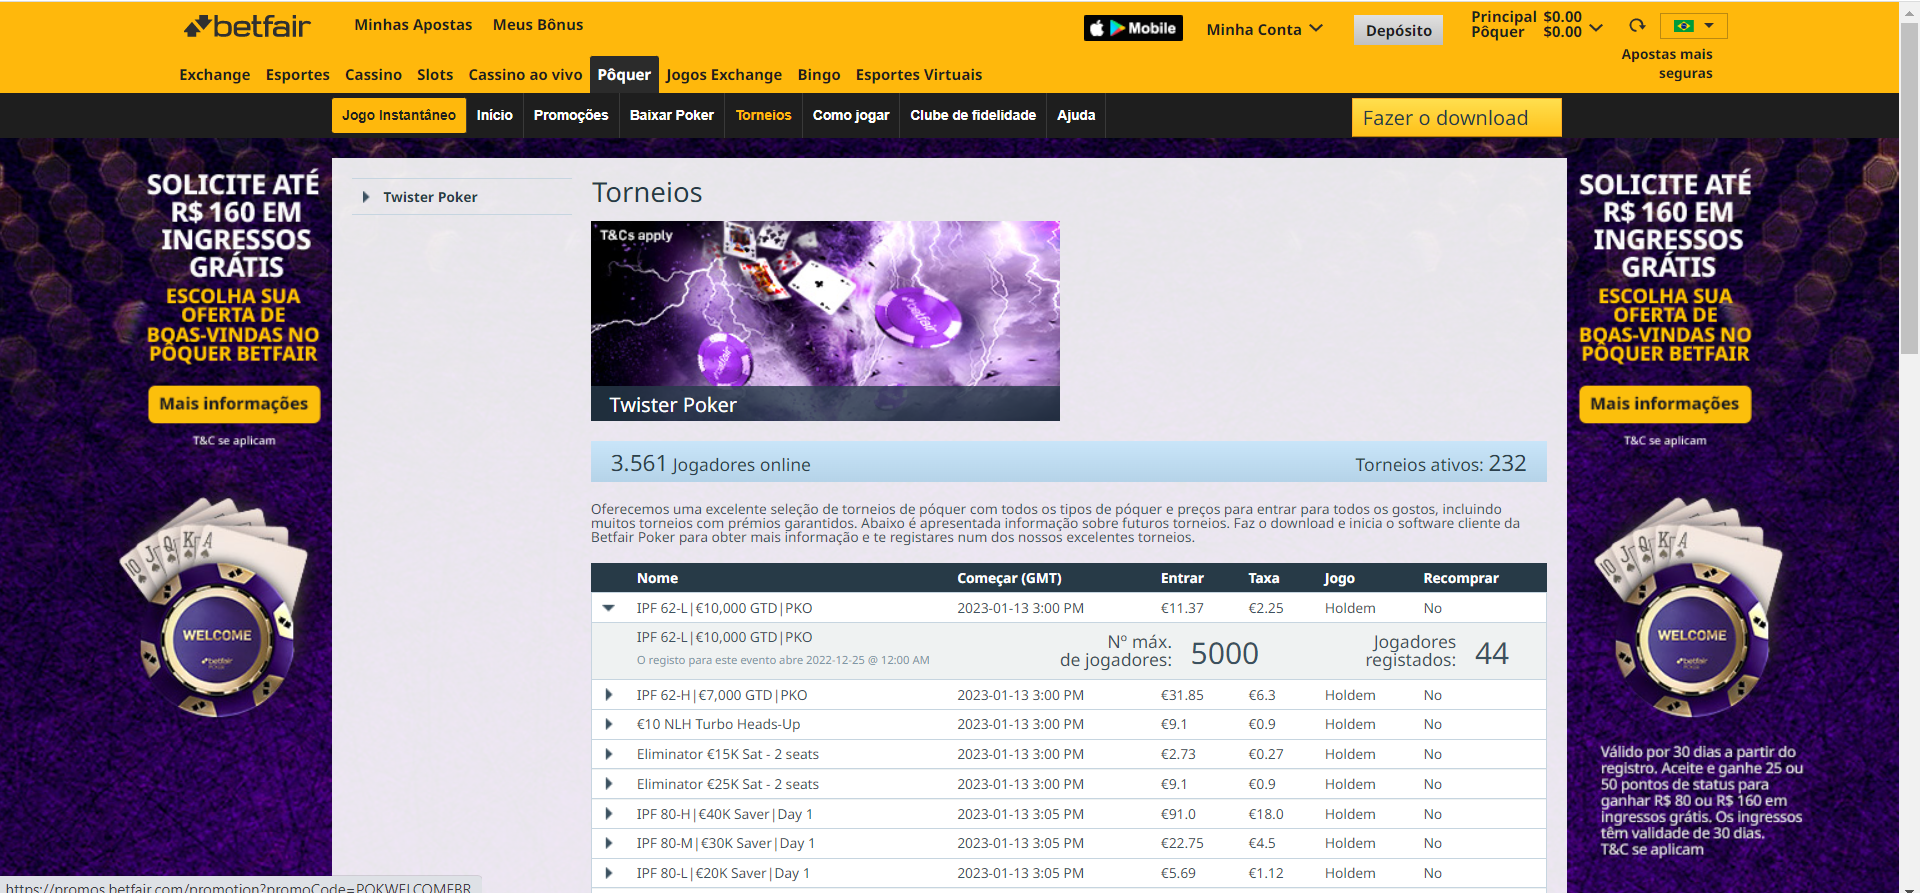This screenshot has width=1920, height=893.
Task: Refresh the account balance
Action: 1637,26
